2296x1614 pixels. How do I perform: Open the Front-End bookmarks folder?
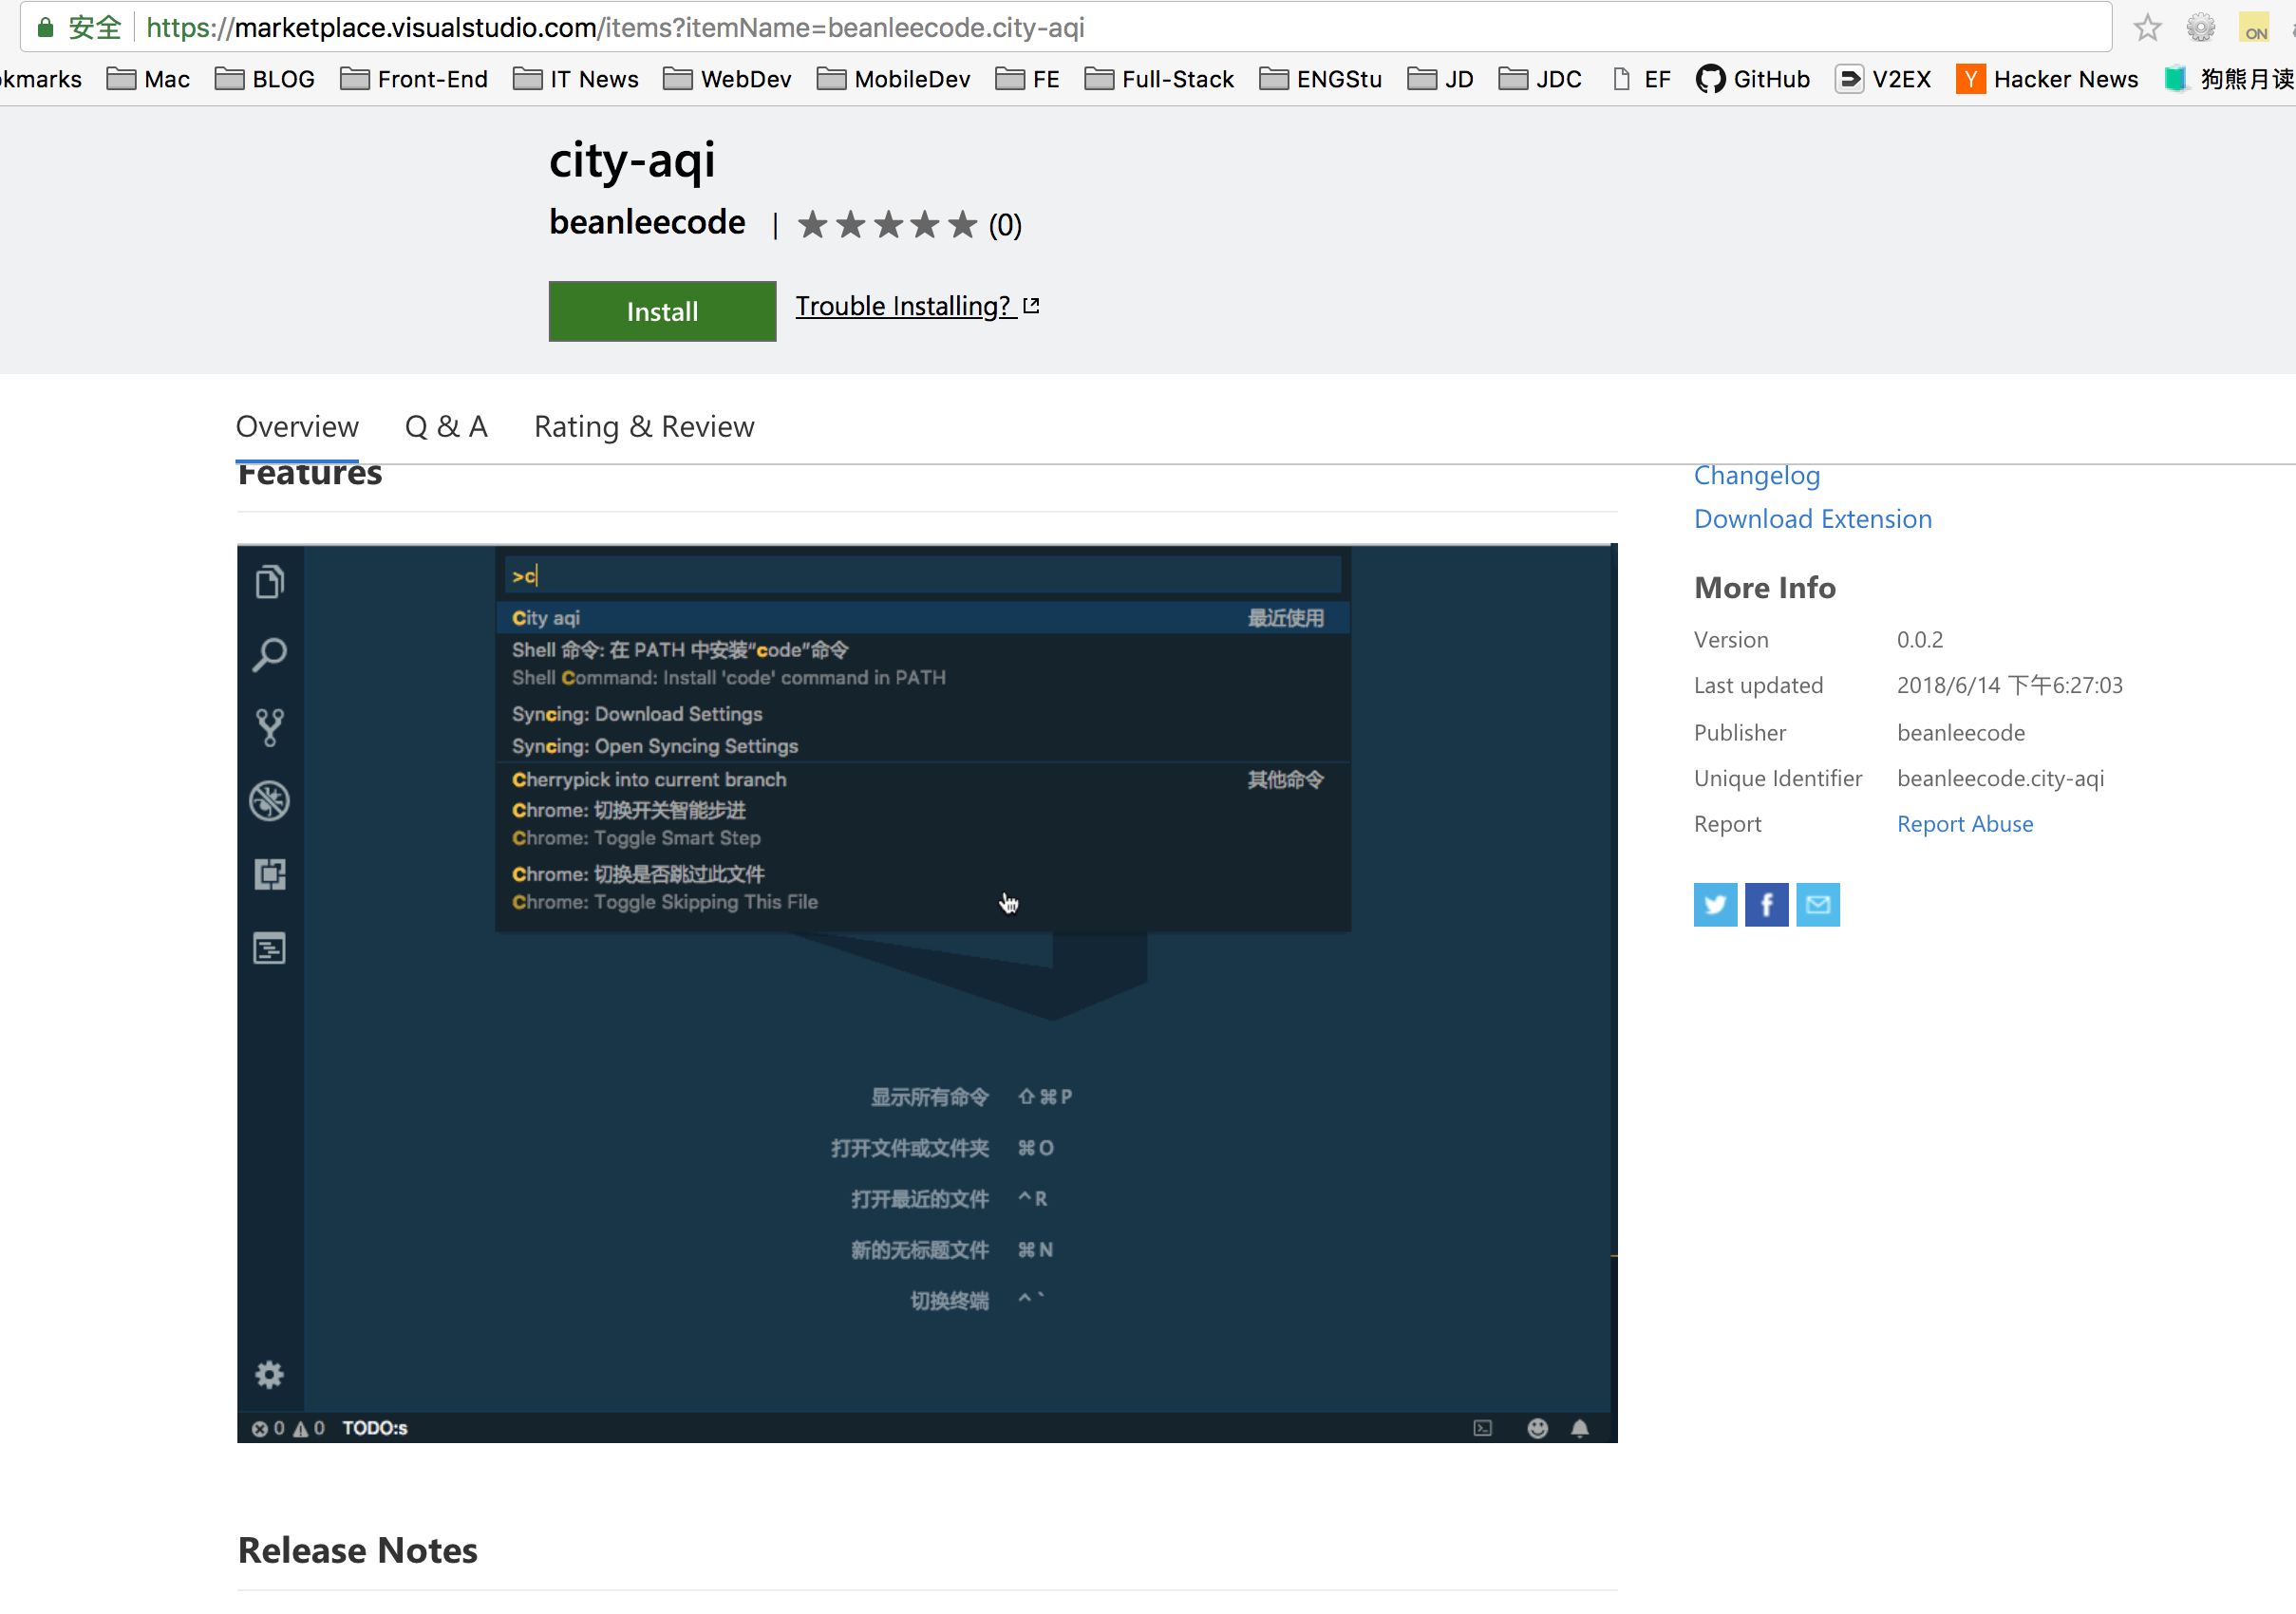[414, 79]
